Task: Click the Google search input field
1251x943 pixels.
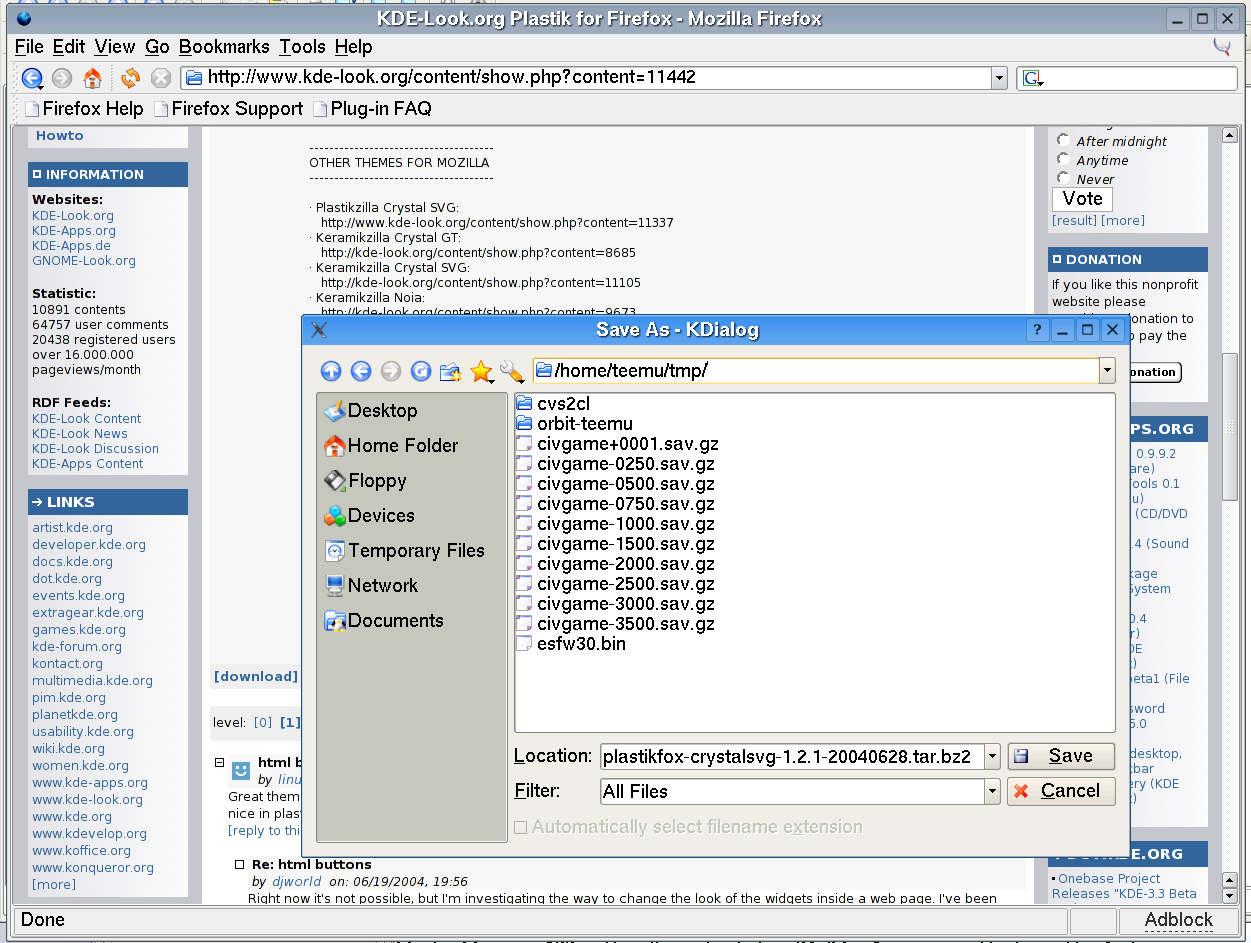Action: click(1140, 78)
